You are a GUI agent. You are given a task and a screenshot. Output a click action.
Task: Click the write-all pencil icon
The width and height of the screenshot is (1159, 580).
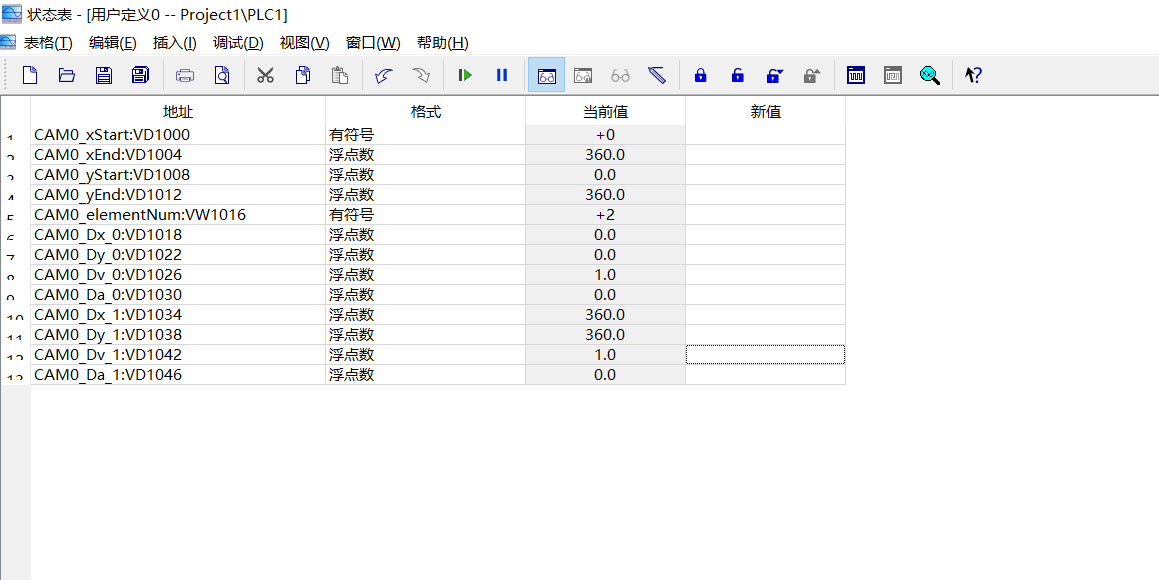(x=657, y=75)
